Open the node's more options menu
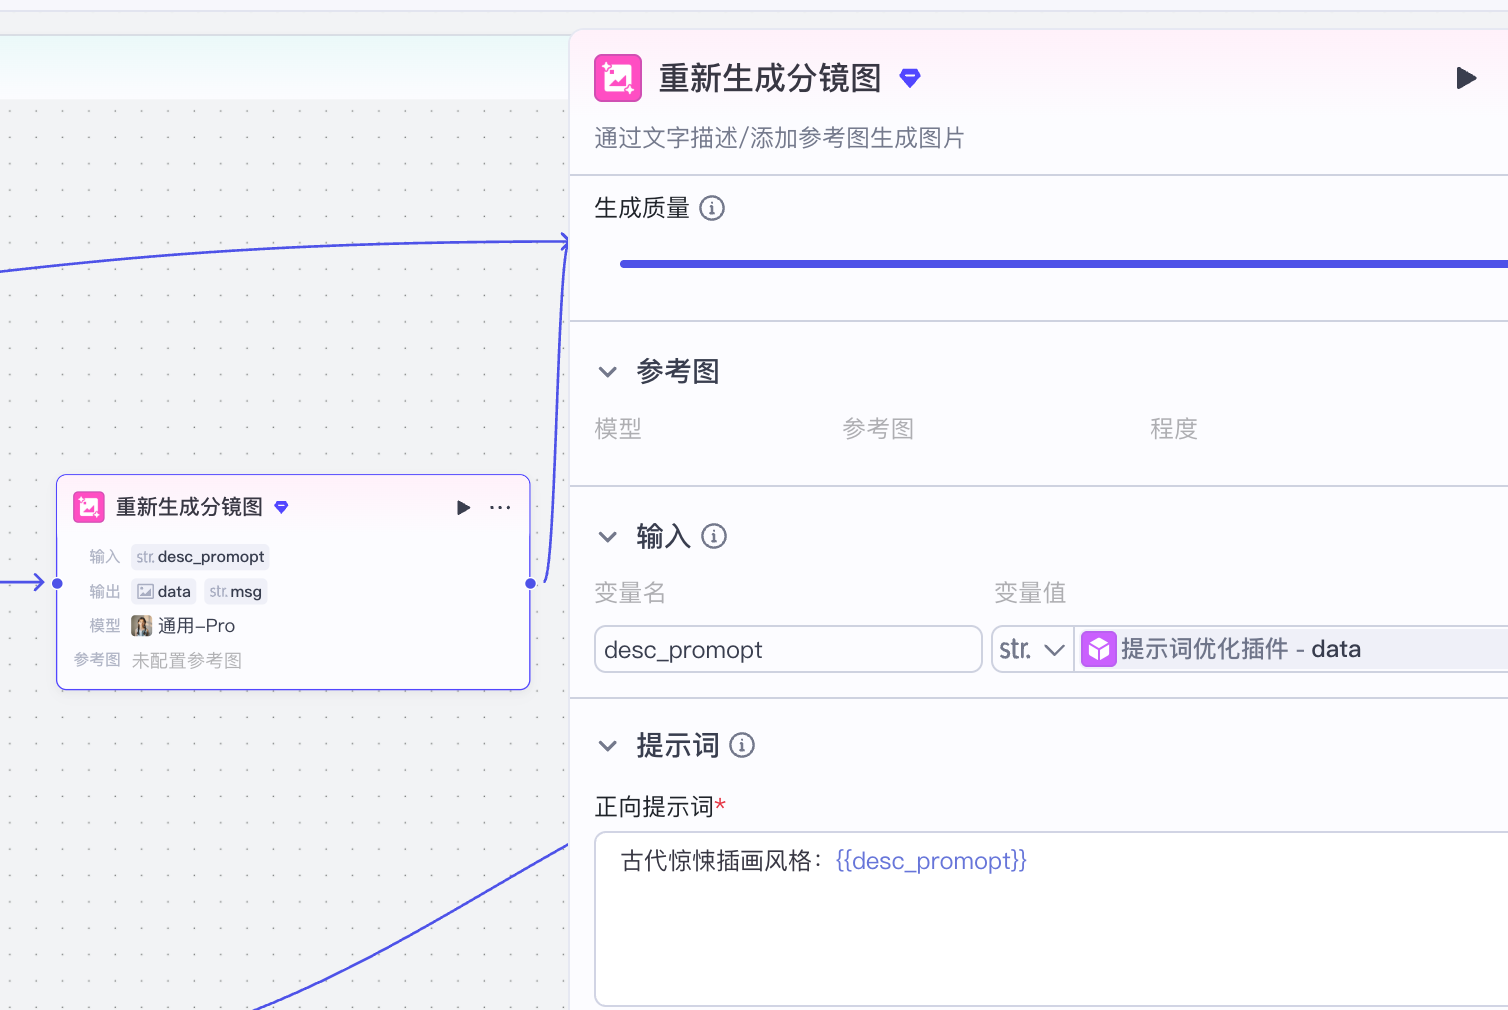 499,507
